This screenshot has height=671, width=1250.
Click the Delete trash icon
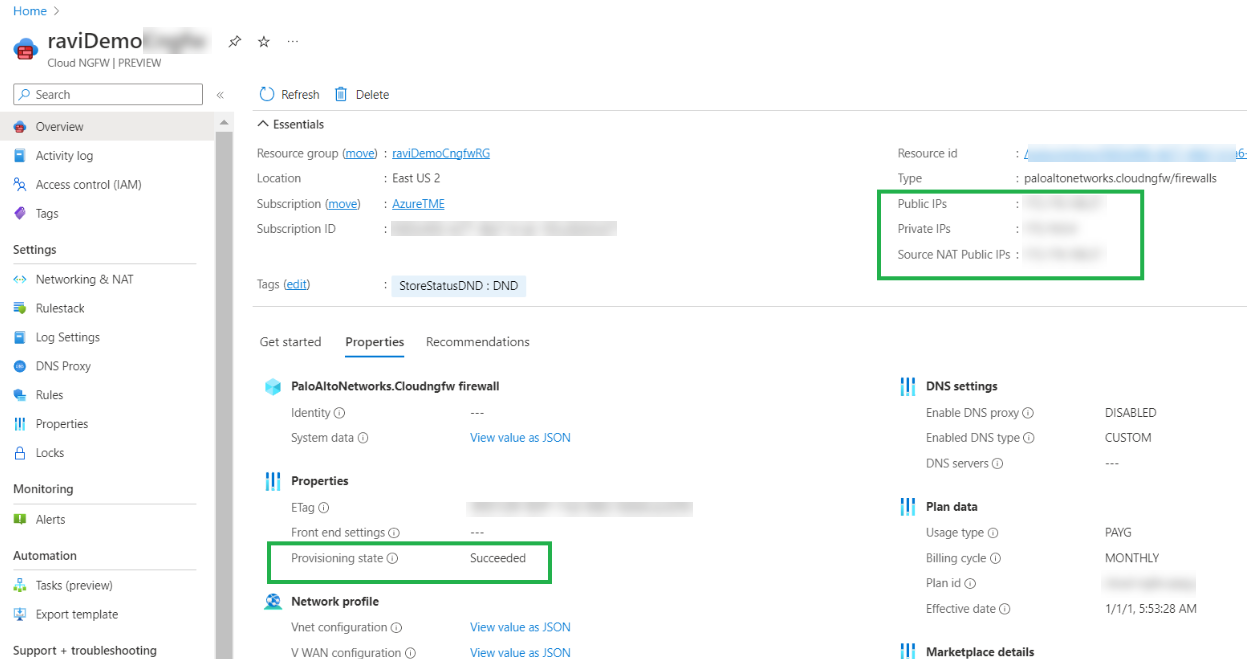341,94
